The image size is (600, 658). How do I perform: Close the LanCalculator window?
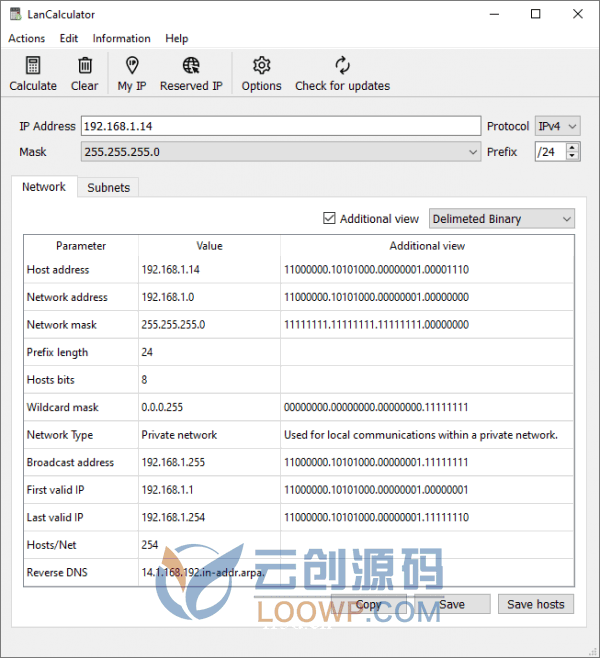(578, 14)
